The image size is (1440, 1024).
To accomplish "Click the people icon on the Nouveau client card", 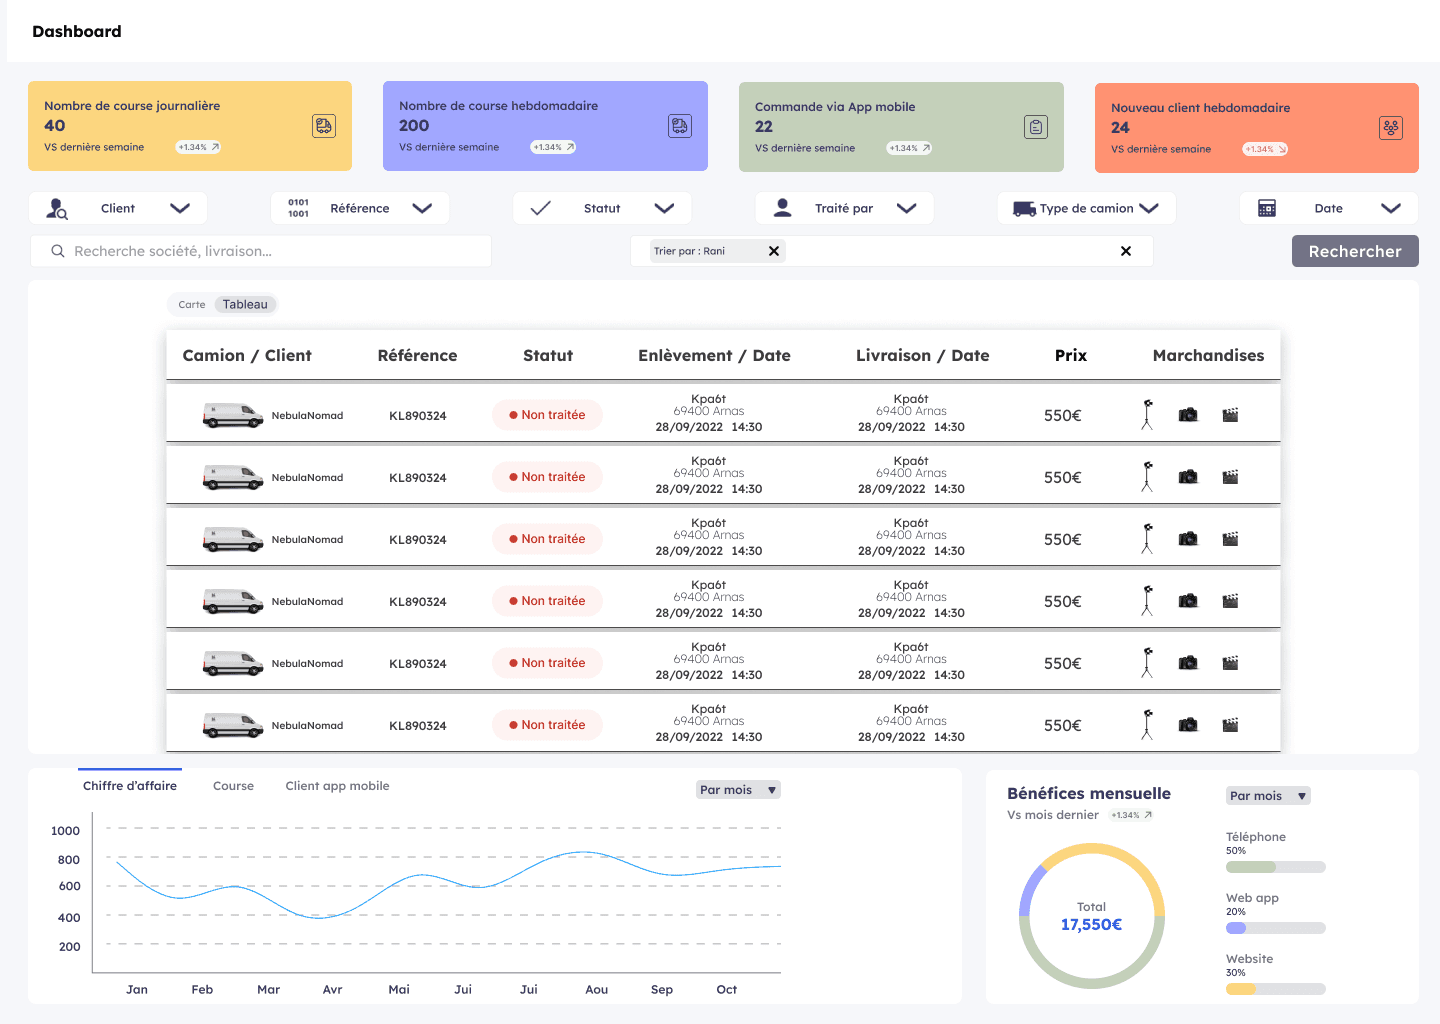I will [1390, 128].
